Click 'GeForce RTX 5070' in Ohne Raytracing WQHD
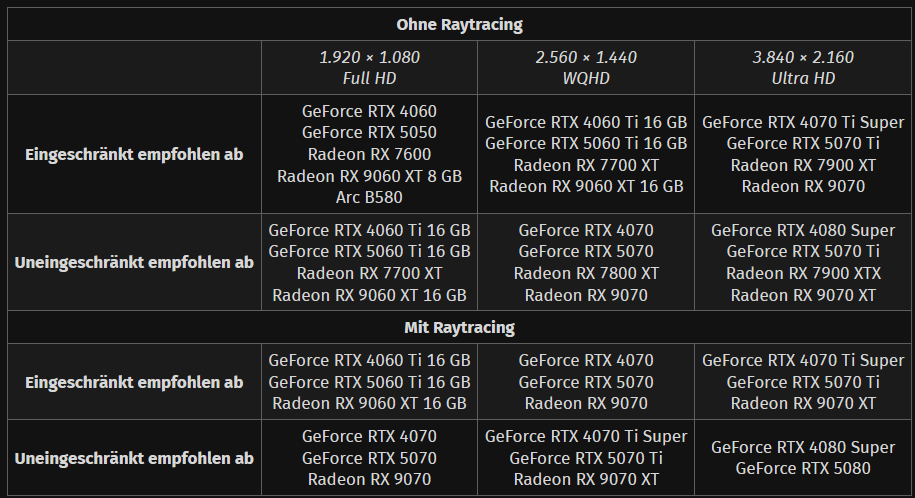The height and width of the screenshot is (498, 915). (586, 251)
